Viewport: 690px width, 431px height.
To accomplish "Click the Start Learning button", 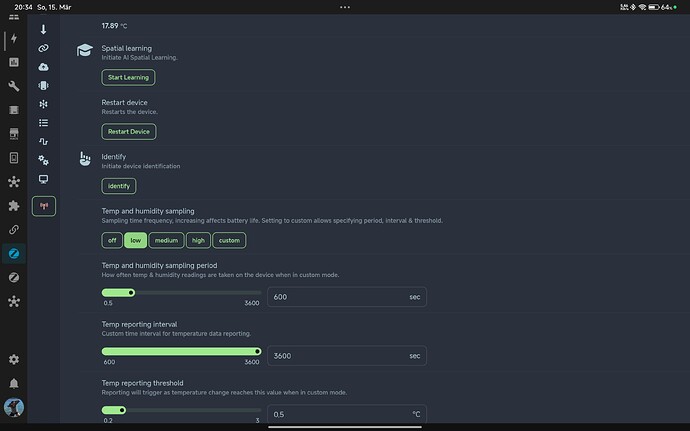I will point(128,77).
